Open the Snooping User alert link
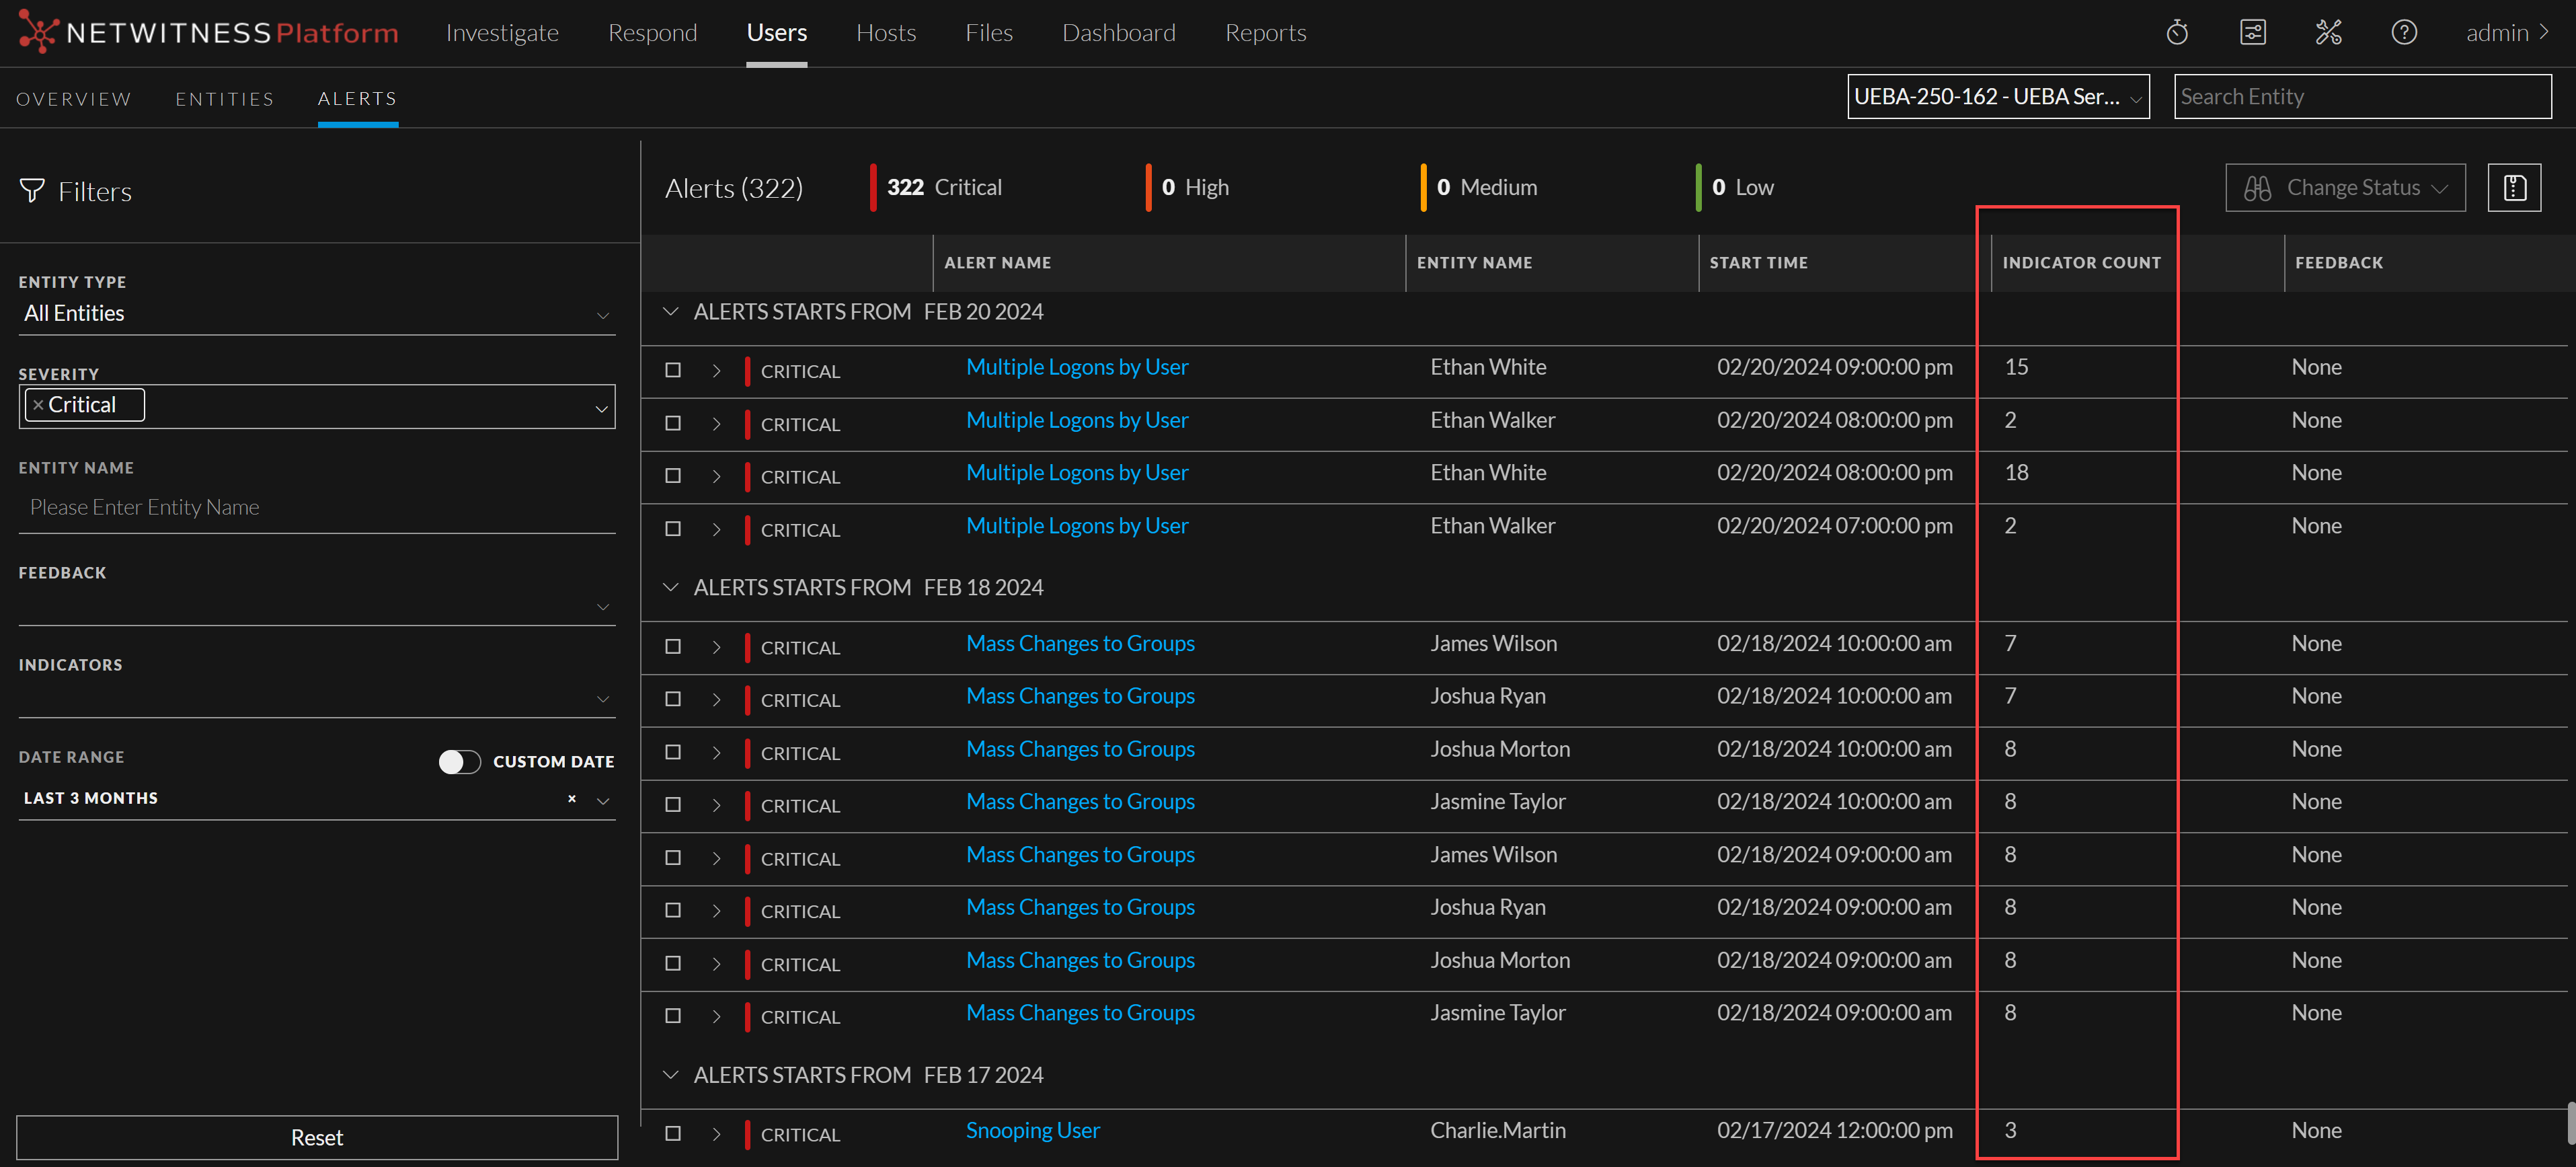The height and width of the screenshot is (1167, 2576). click(x=1033, y=1131)
